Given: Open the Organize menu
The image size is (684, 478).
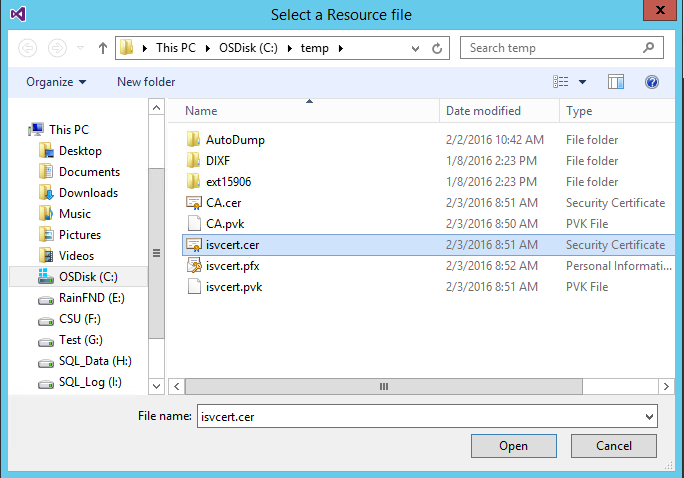Looking at the screenshot, I should 56,82.
